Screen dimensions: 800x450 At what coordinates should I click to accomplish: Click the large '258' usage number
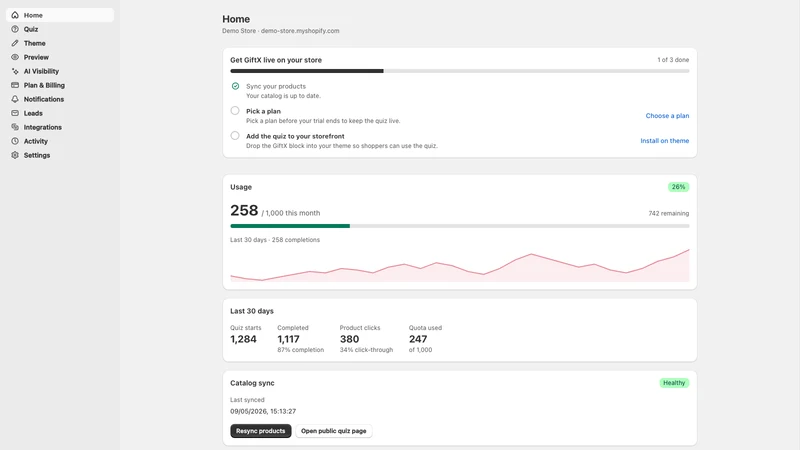[x=244, y=210]
